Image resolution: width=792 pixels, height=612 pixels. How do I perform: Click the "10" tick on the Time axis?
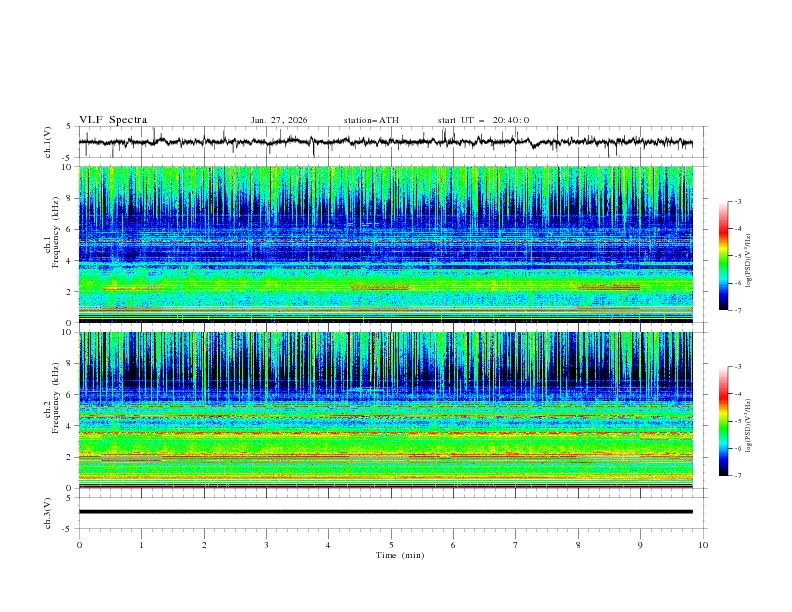coord(703,545)
